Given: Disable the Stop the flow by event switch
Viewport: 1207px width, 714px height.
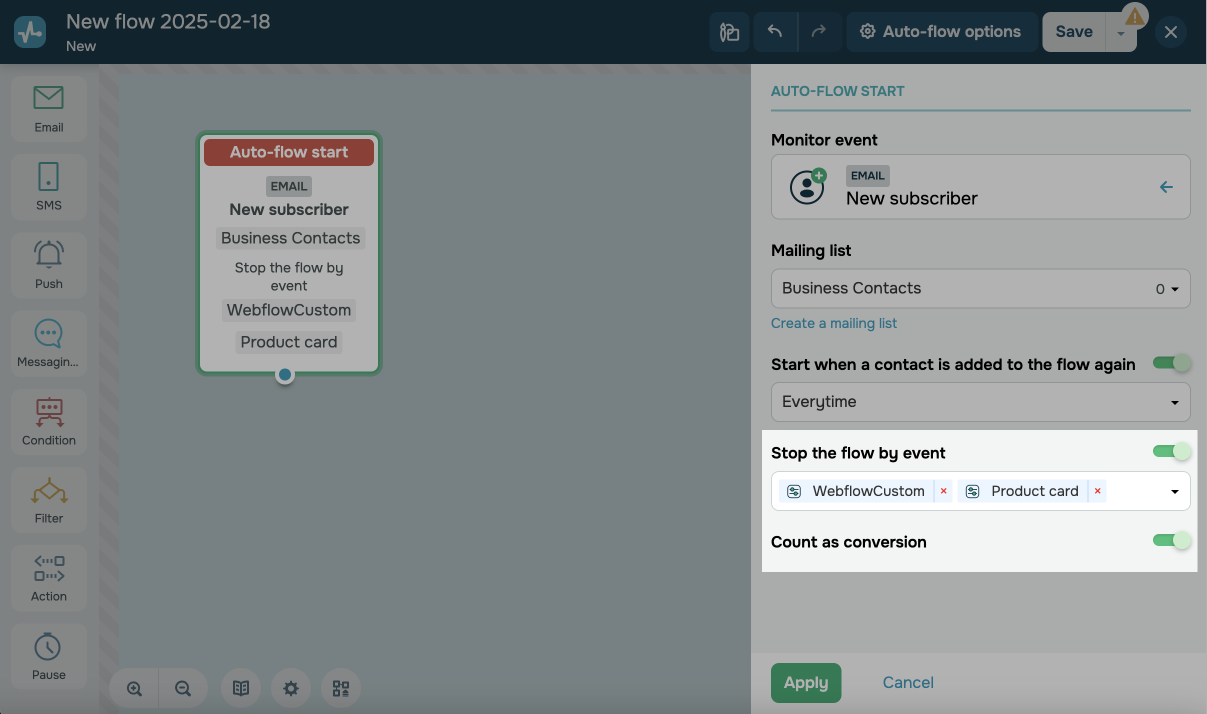Looking at the screenshot, I should [1171, 452].
